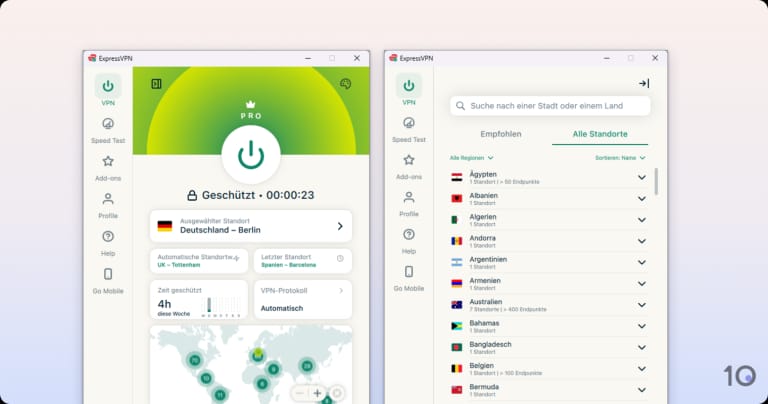Click the sidebar panel toggle icon on green header
This screenshot has height=404, width=768.
point(156,84)
